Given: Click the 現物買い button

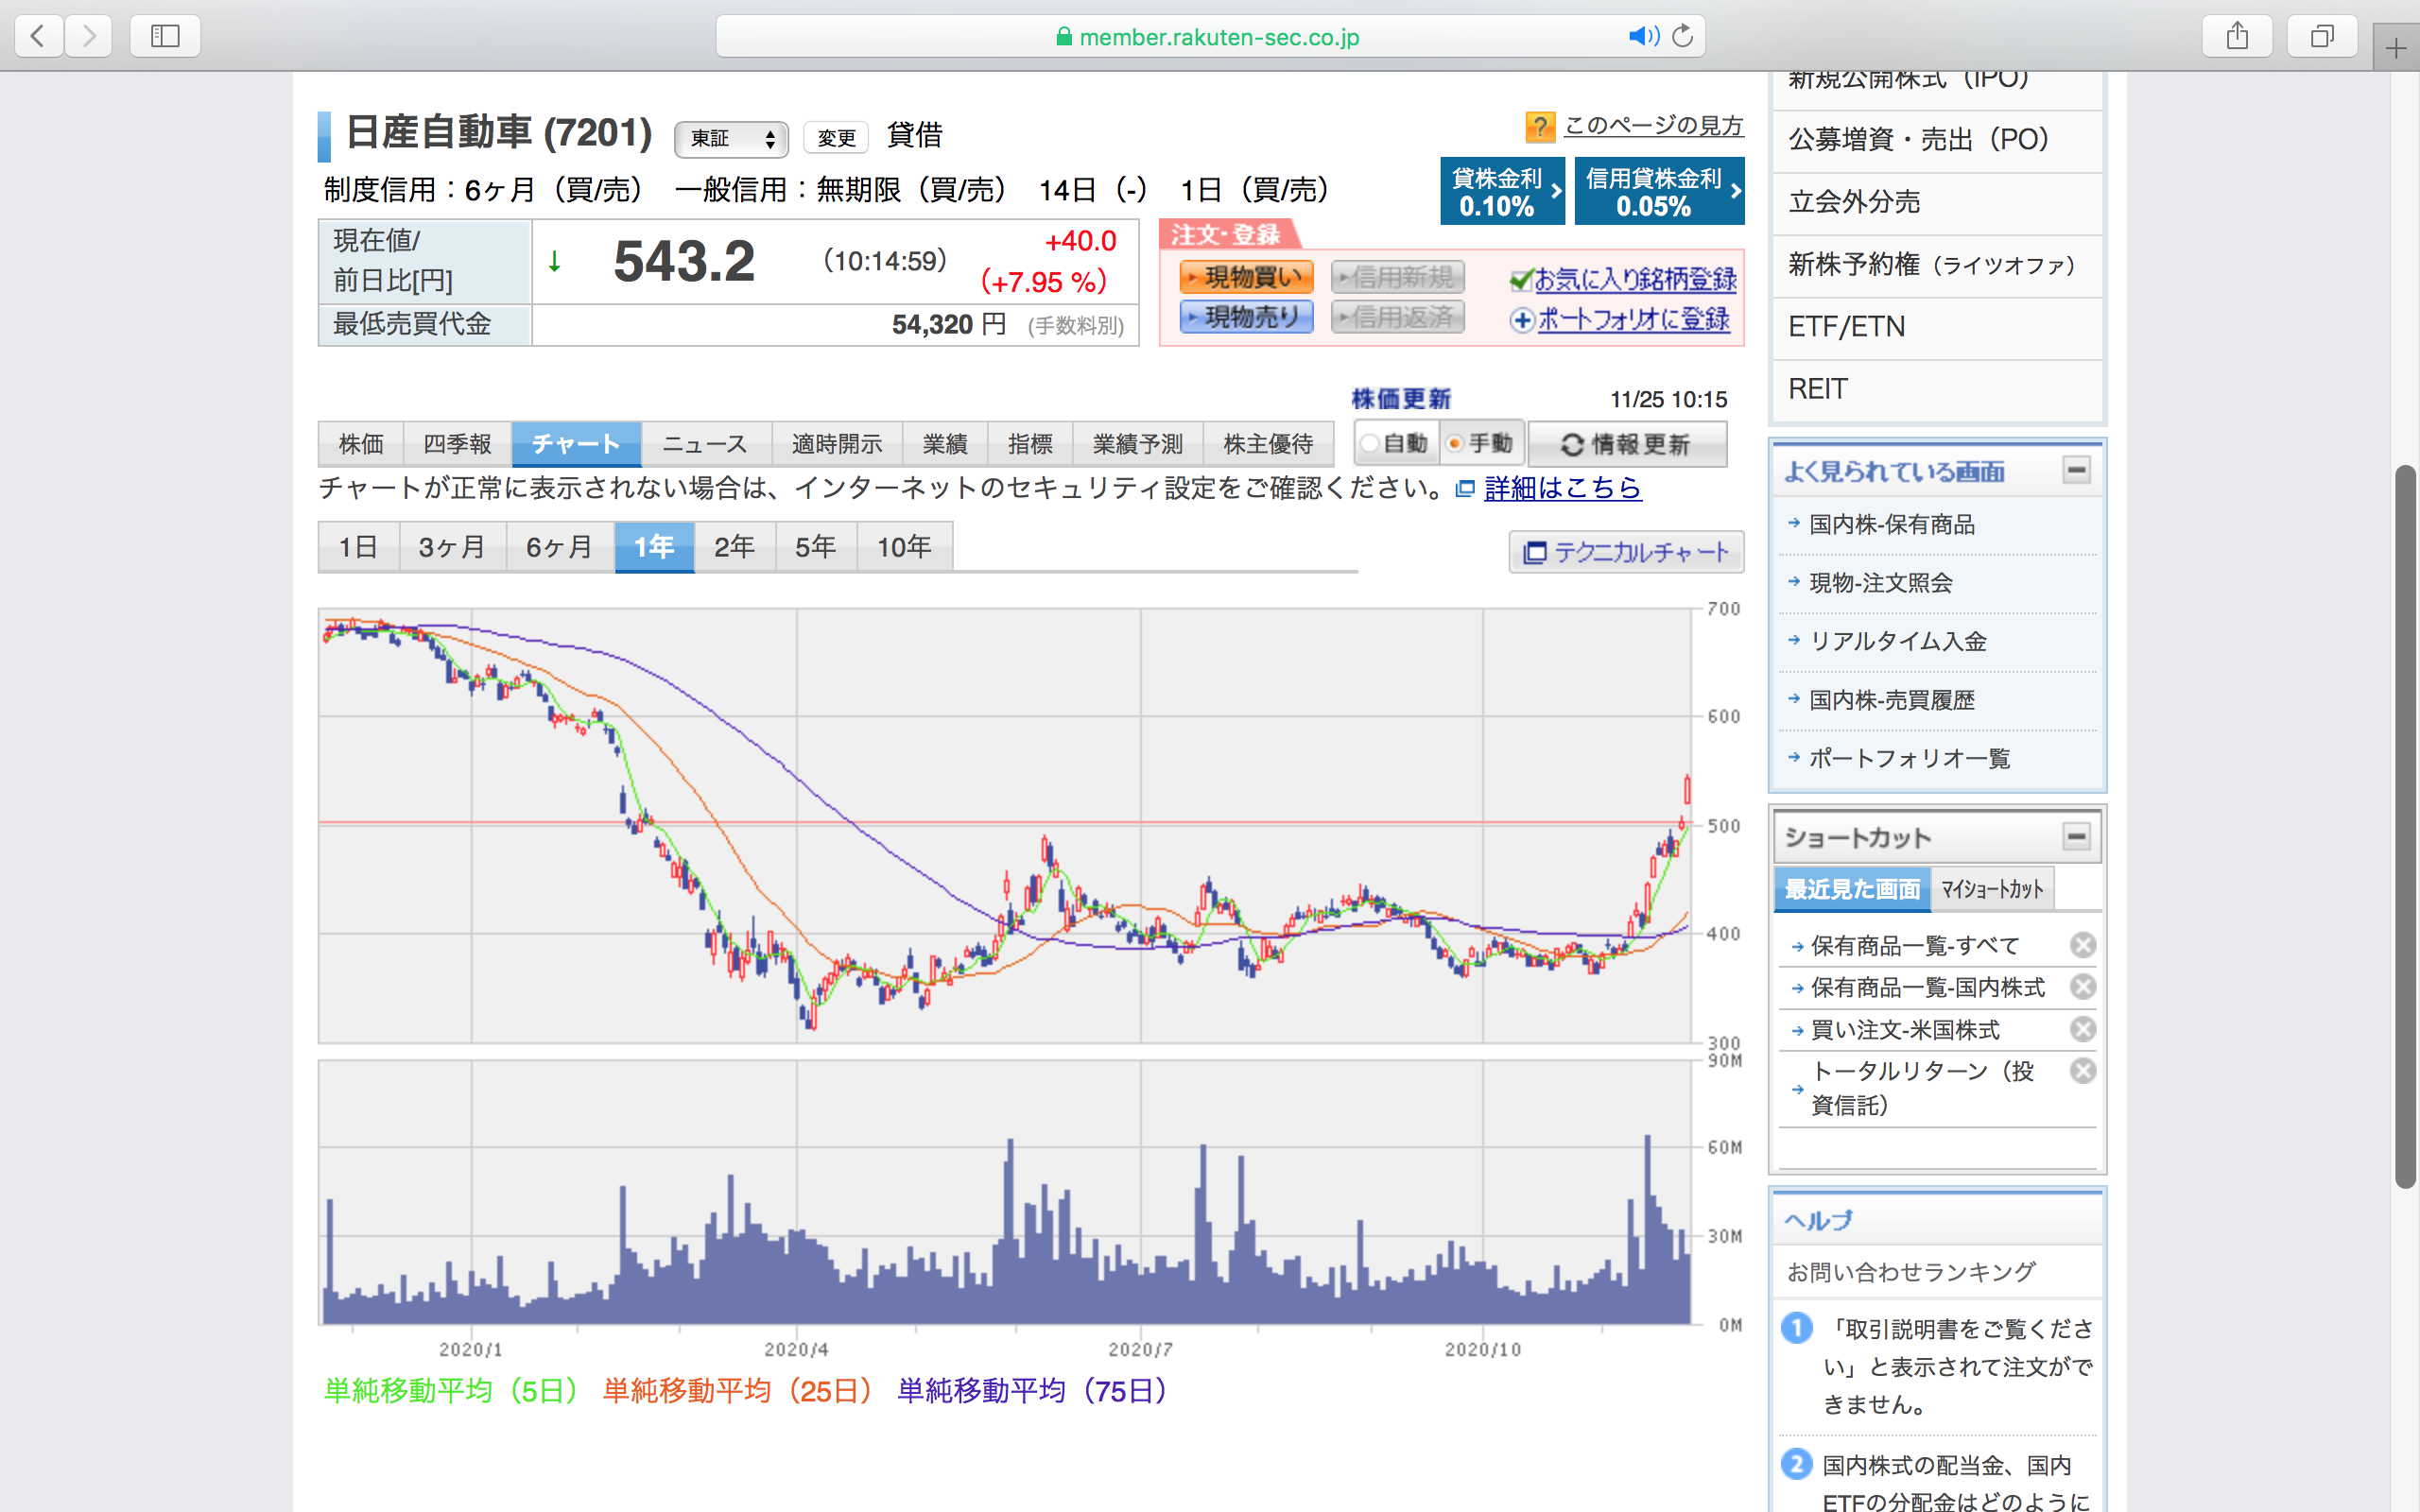Looking at the screenshot, I should pos(1246,277).
